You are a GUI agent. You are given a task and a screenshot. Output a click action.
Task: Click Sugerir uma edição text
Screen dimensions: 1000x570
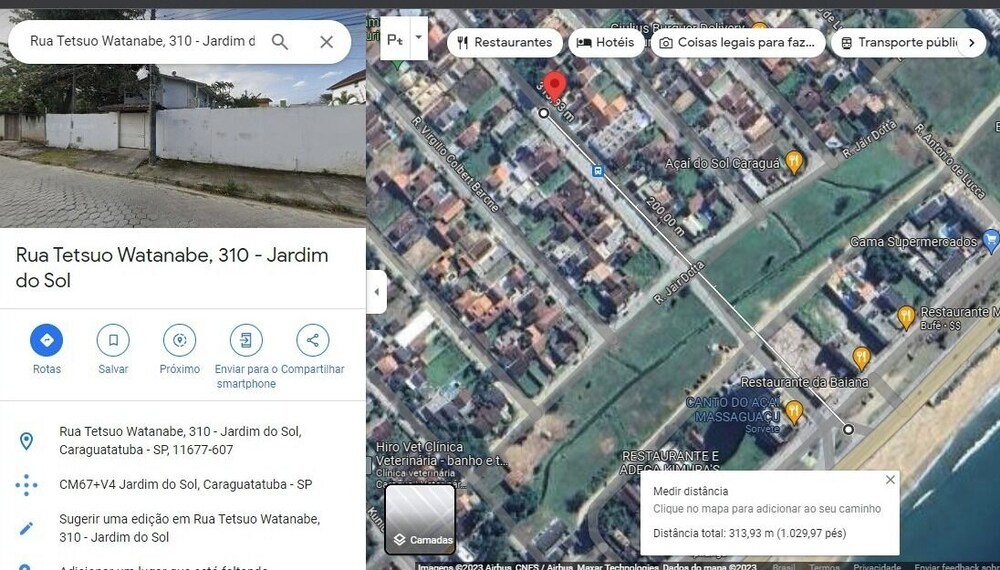[x=189, y=528]
